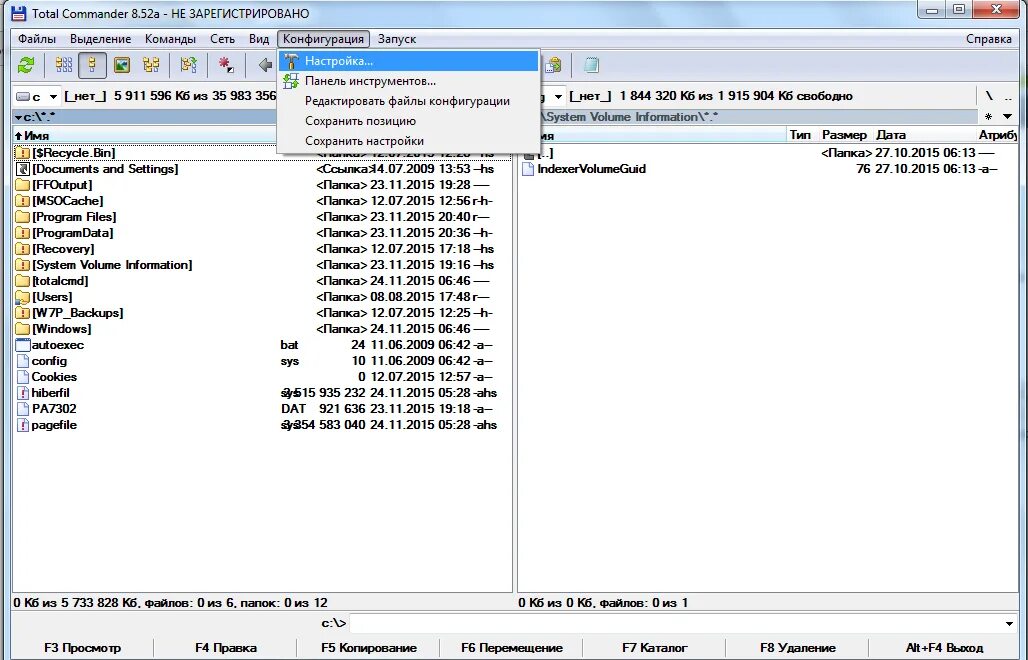The height and width of the screenshot is (660, 1028).
Task: Choose Сохранить позицию menu entry
Action: coord(408,121)
